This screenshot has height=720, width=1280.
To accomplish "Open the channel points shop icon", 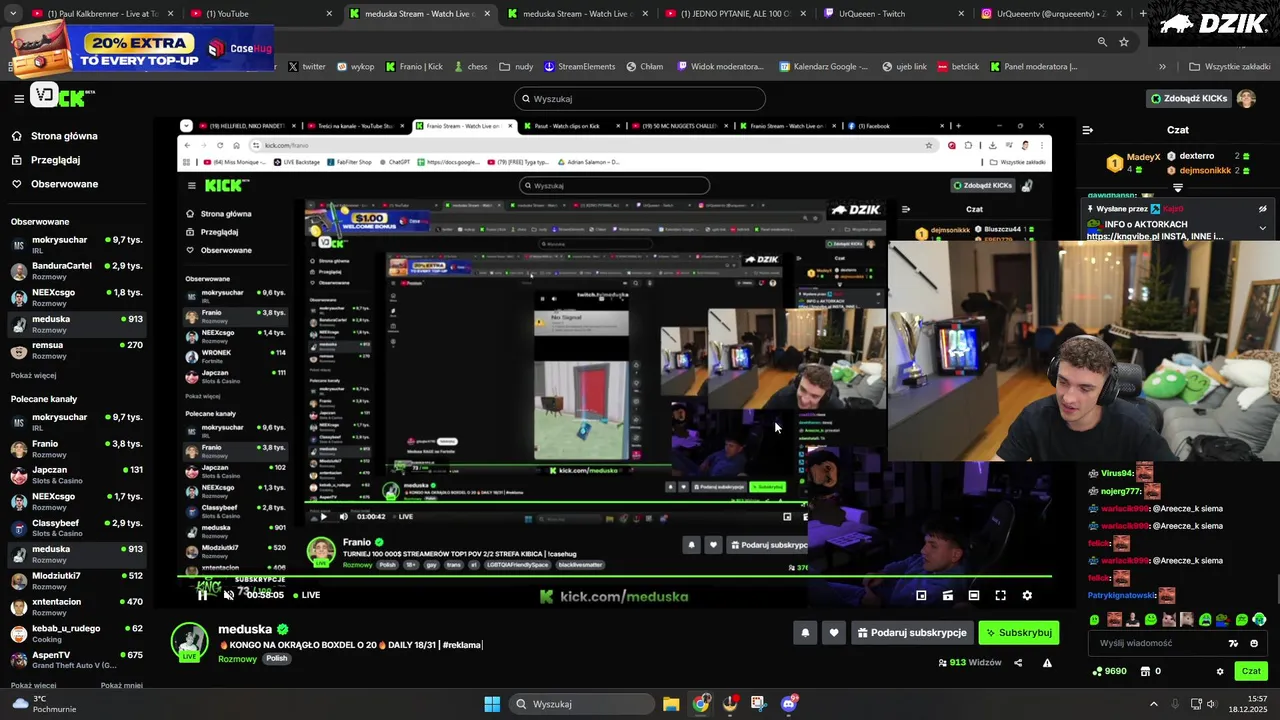I will (1145, 671).
